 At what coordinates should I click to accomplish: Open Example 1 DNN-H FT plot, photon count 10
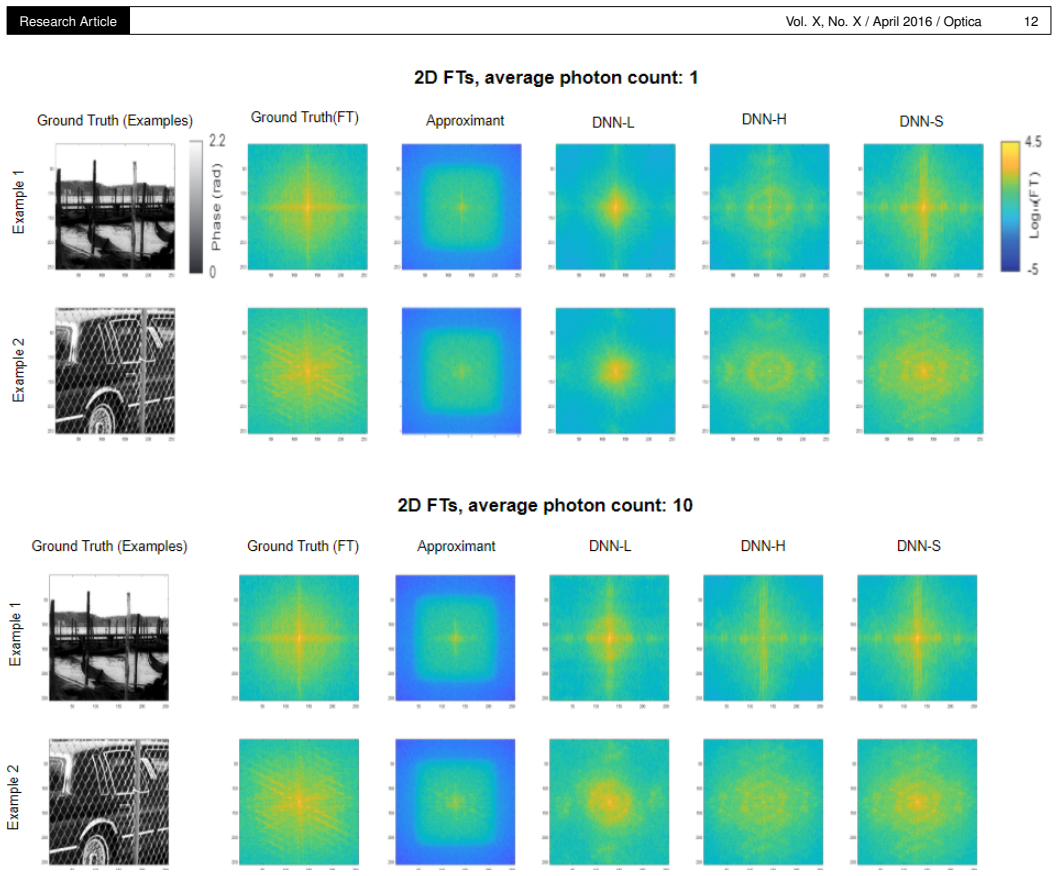(763, 638)
